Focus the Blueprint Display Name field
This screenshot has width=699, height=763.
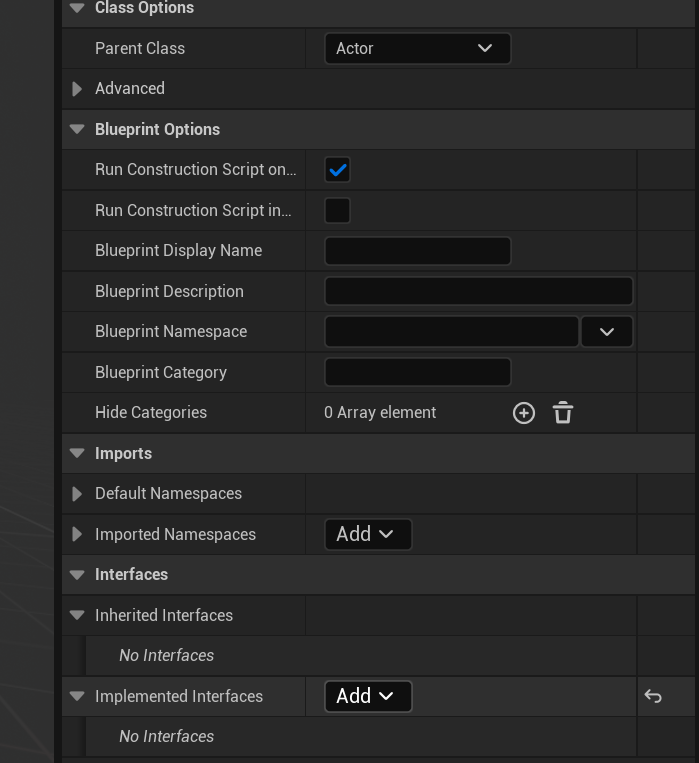point(417,251)
